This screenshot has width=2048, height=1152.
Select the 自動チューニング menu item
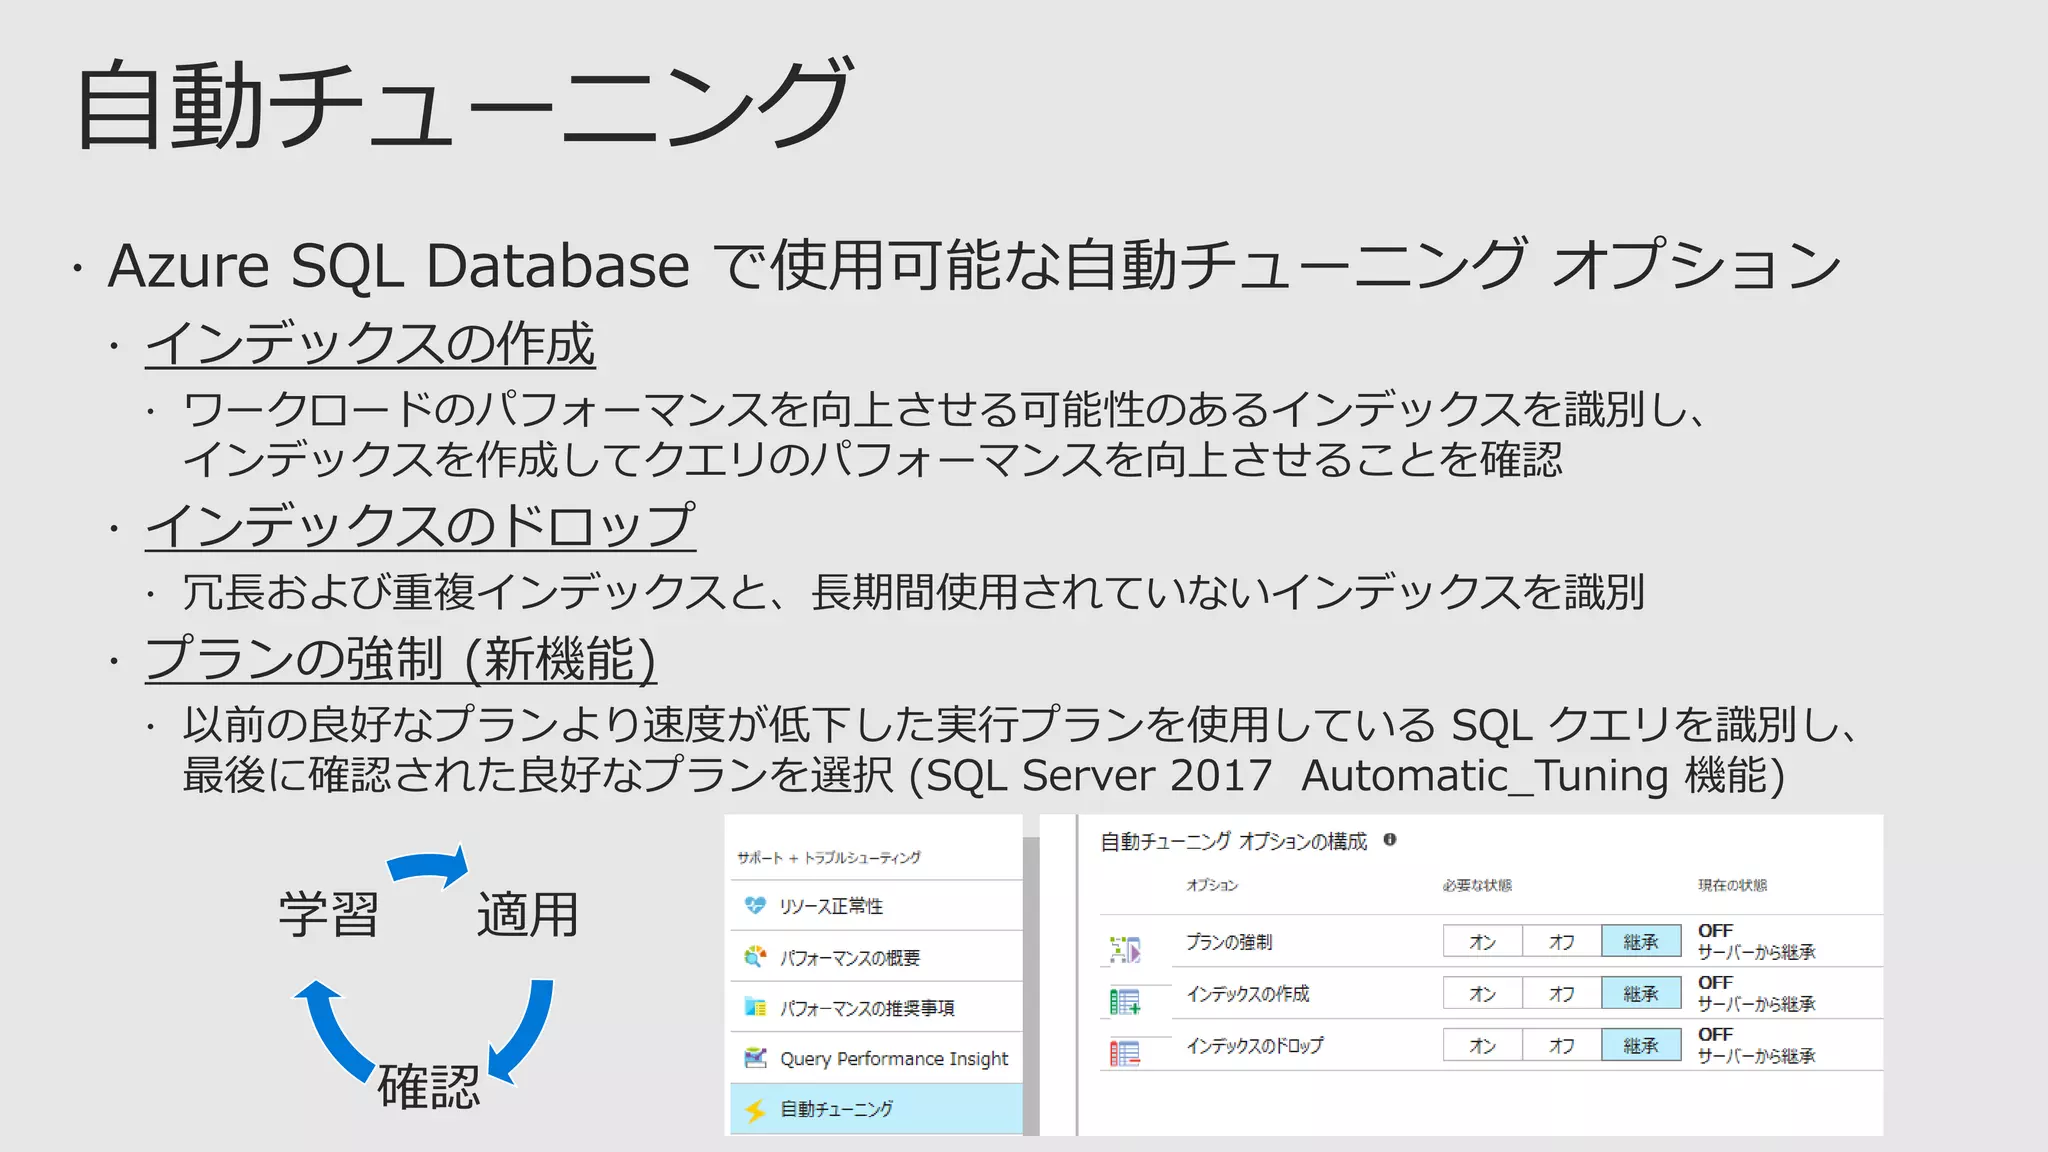pos(876,1109)
